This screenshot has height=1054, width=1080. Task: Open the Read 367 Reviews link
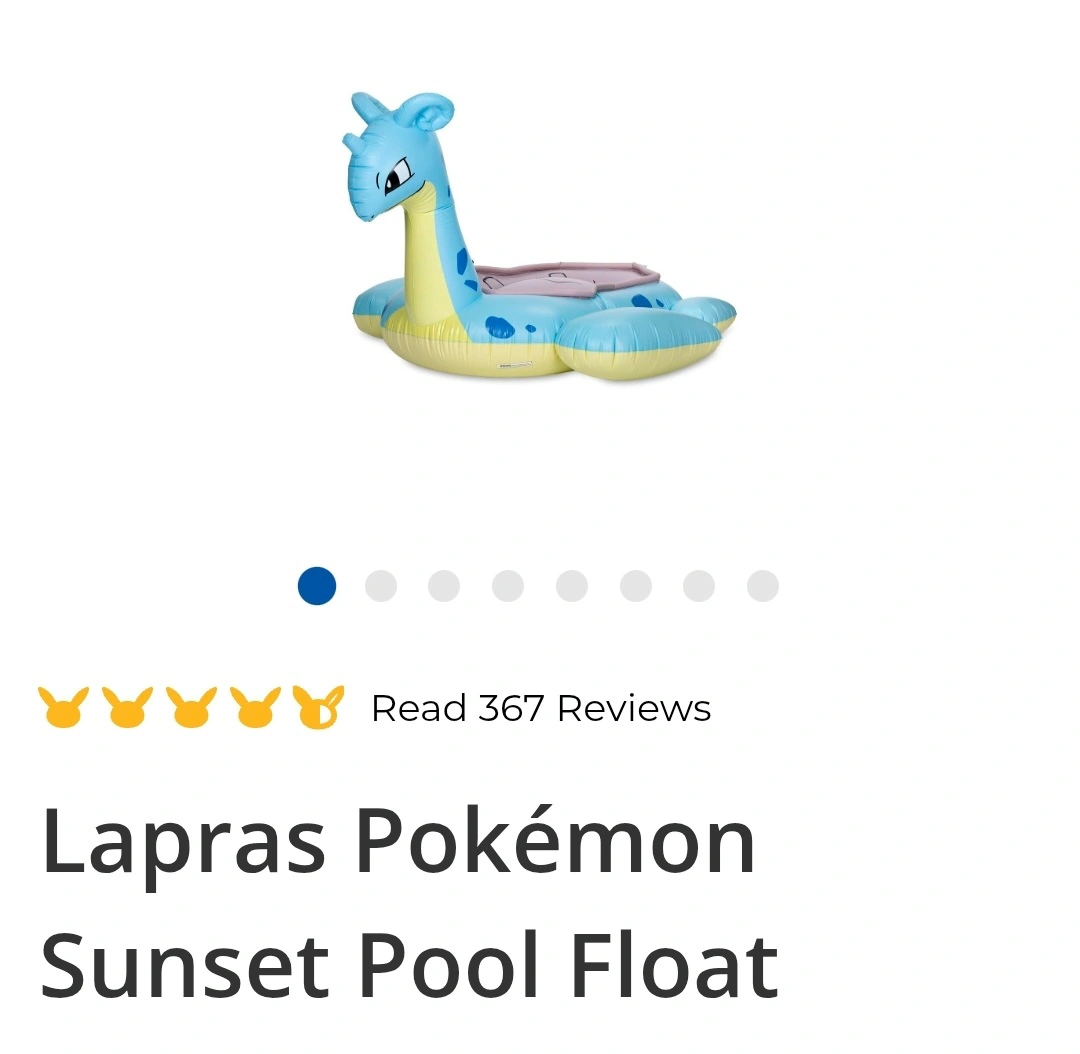coord(540,708)
